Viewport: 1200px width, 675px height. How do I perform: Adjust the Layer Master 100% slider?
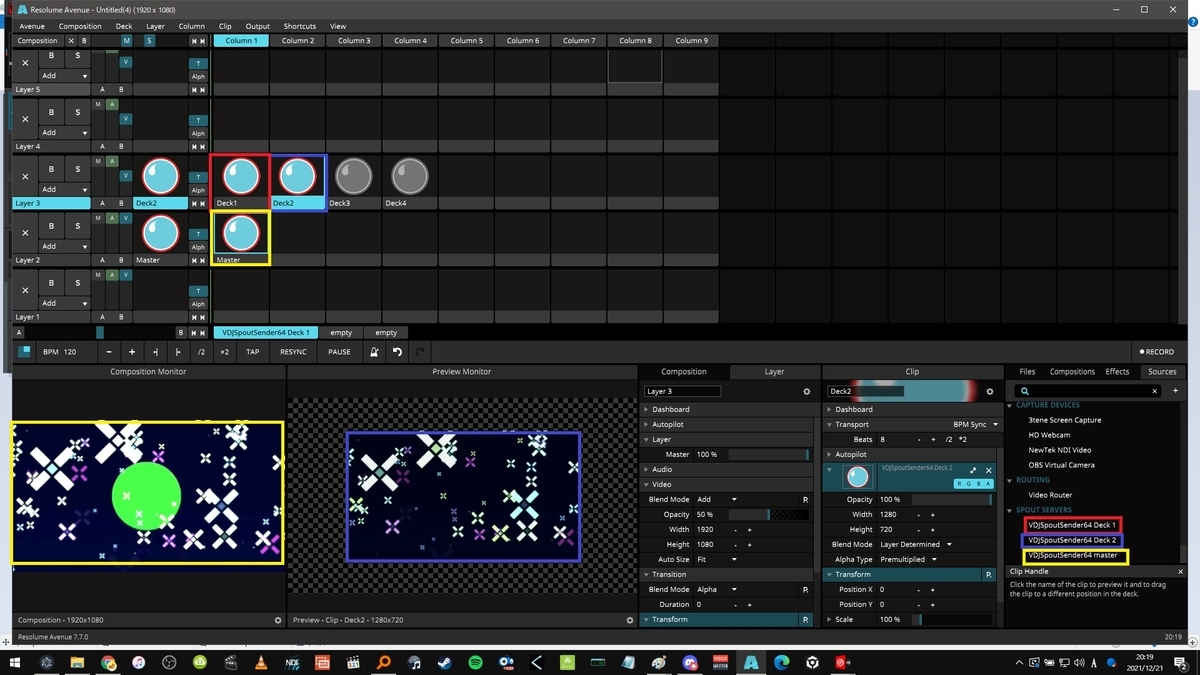pos(769,454)
